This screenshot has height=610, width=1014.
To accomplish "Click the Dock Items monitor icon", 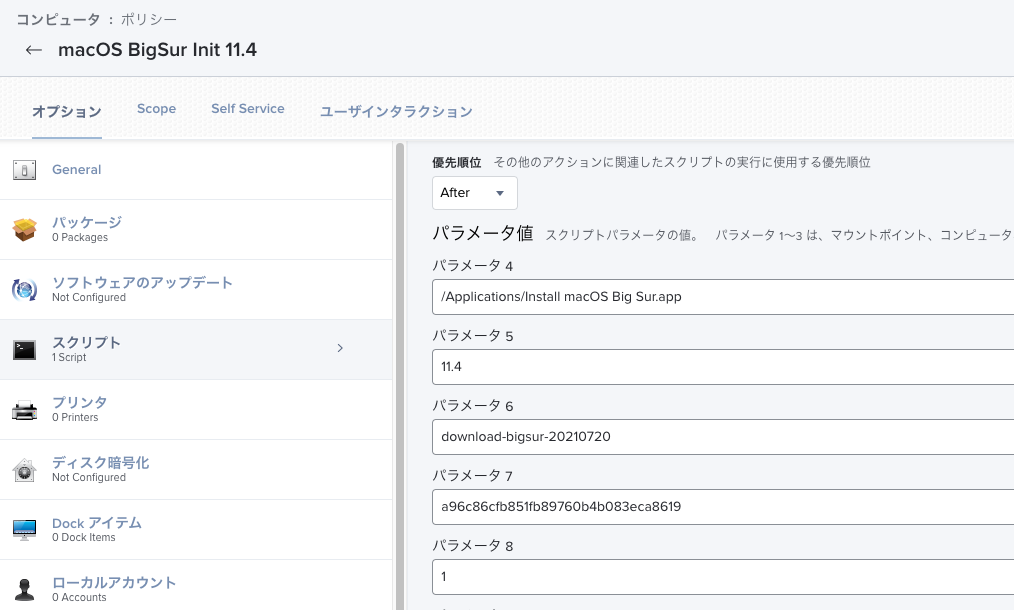I will pyautogui.click(x=25, y=530).
